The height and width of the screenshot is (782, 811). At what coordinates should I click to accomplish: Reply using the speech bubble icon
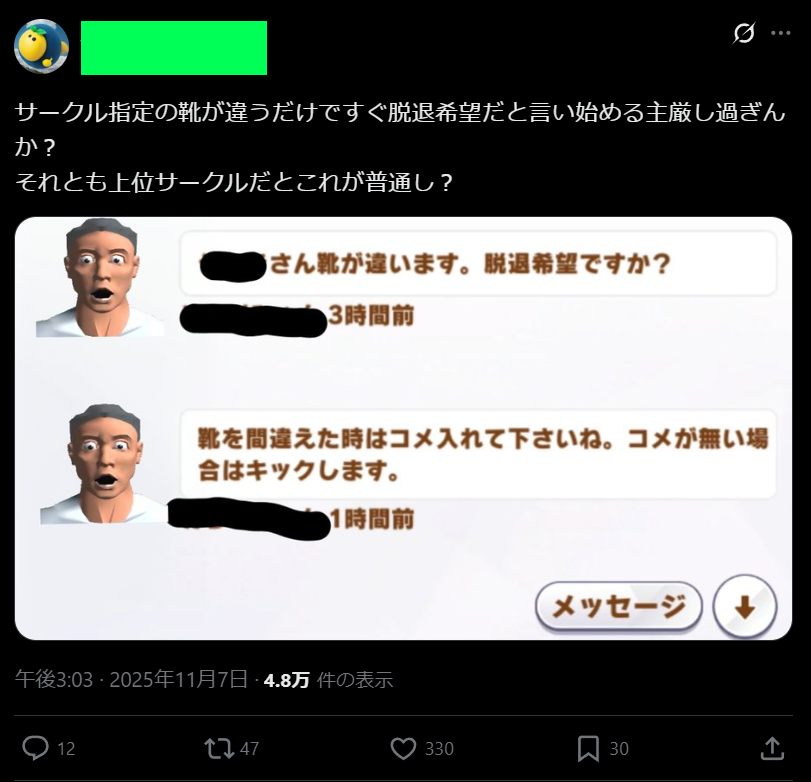tap(35, 748)
